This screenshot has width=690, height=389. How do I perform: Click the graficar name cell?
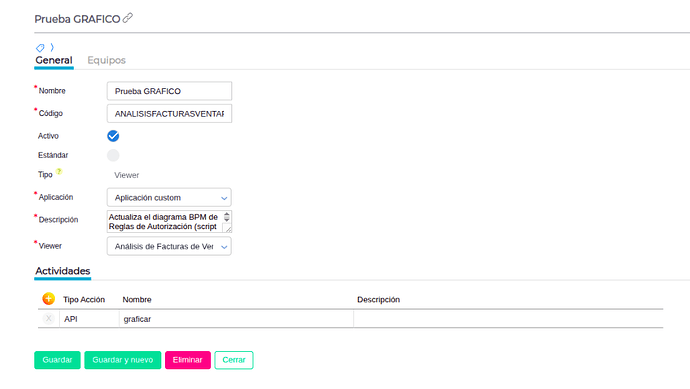point(236,319)
